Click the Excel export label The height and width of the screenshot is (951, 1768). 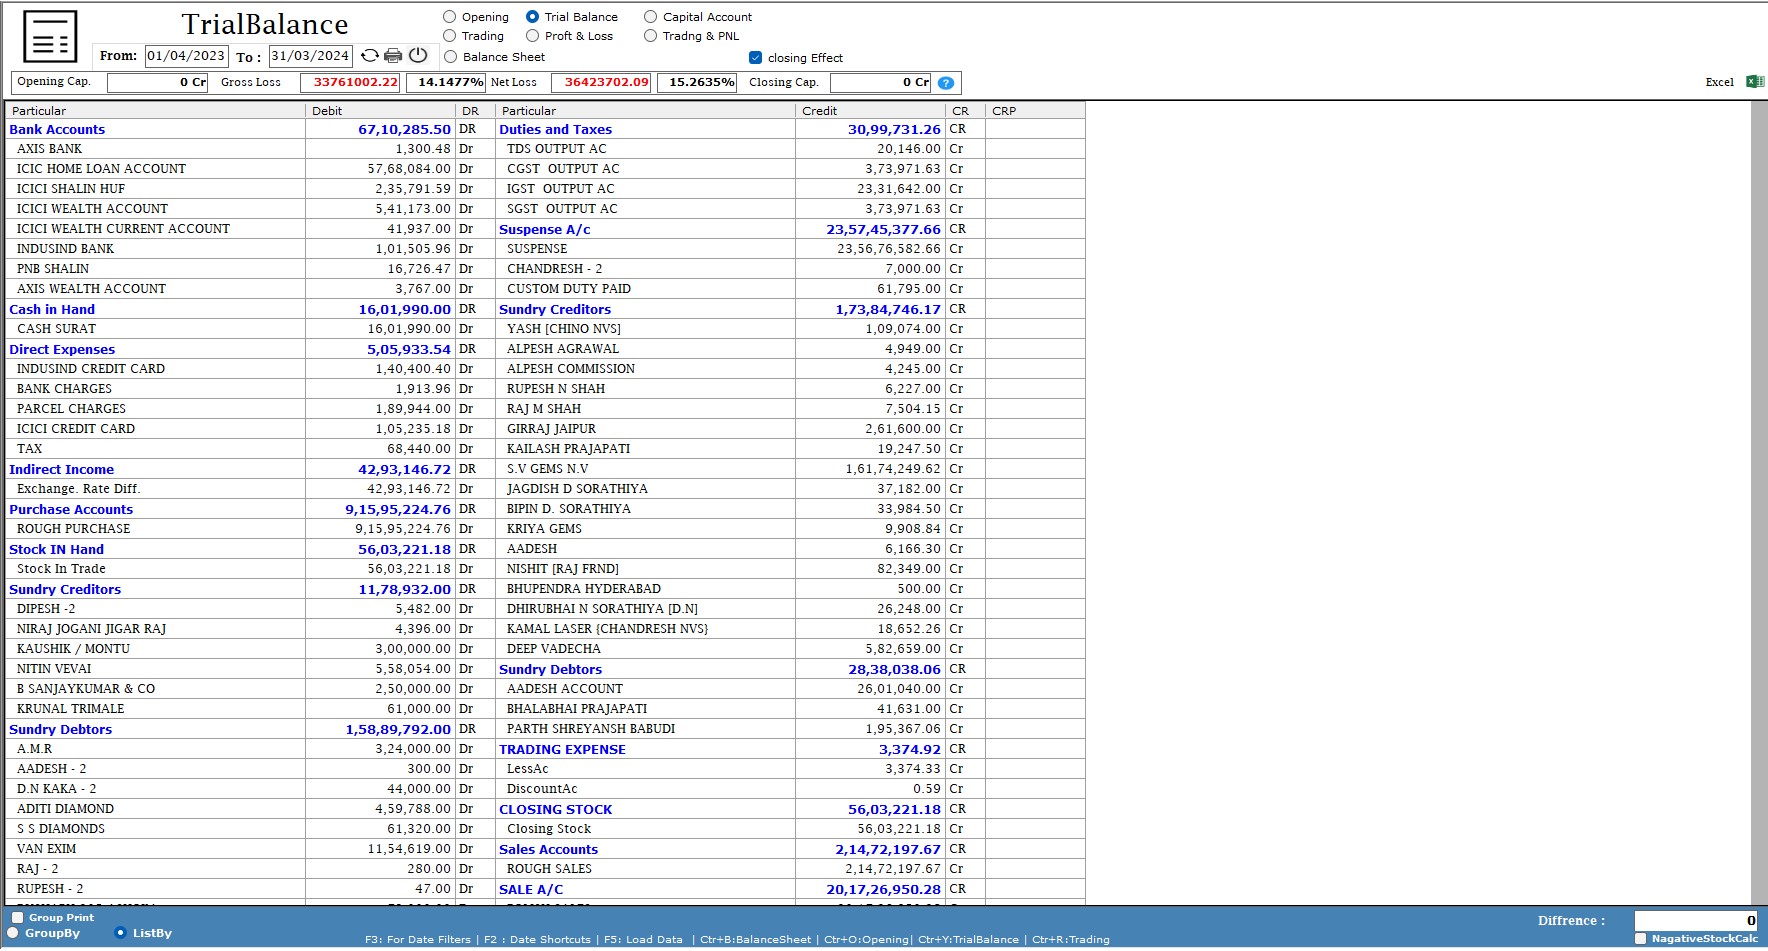(x=1719, y=82)
